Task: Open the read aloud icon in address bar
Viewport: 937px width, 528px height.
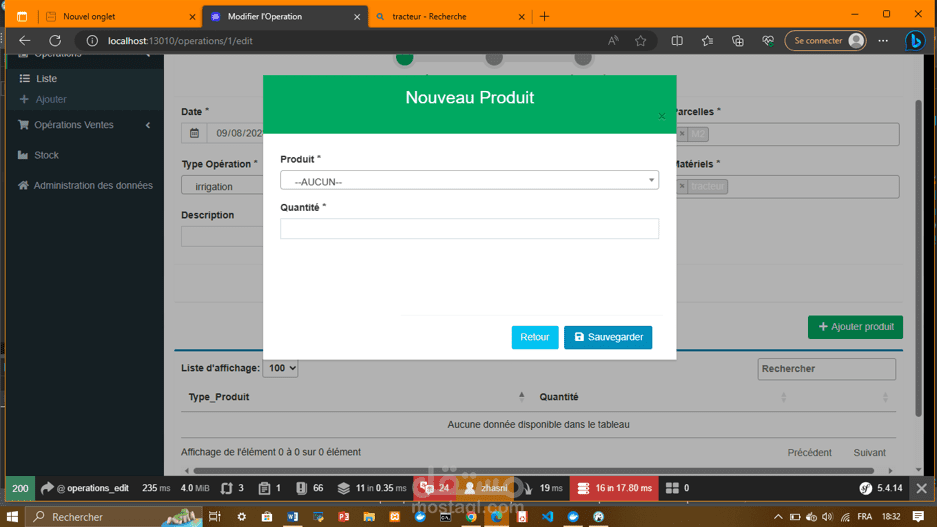Action: pos(613,41)
